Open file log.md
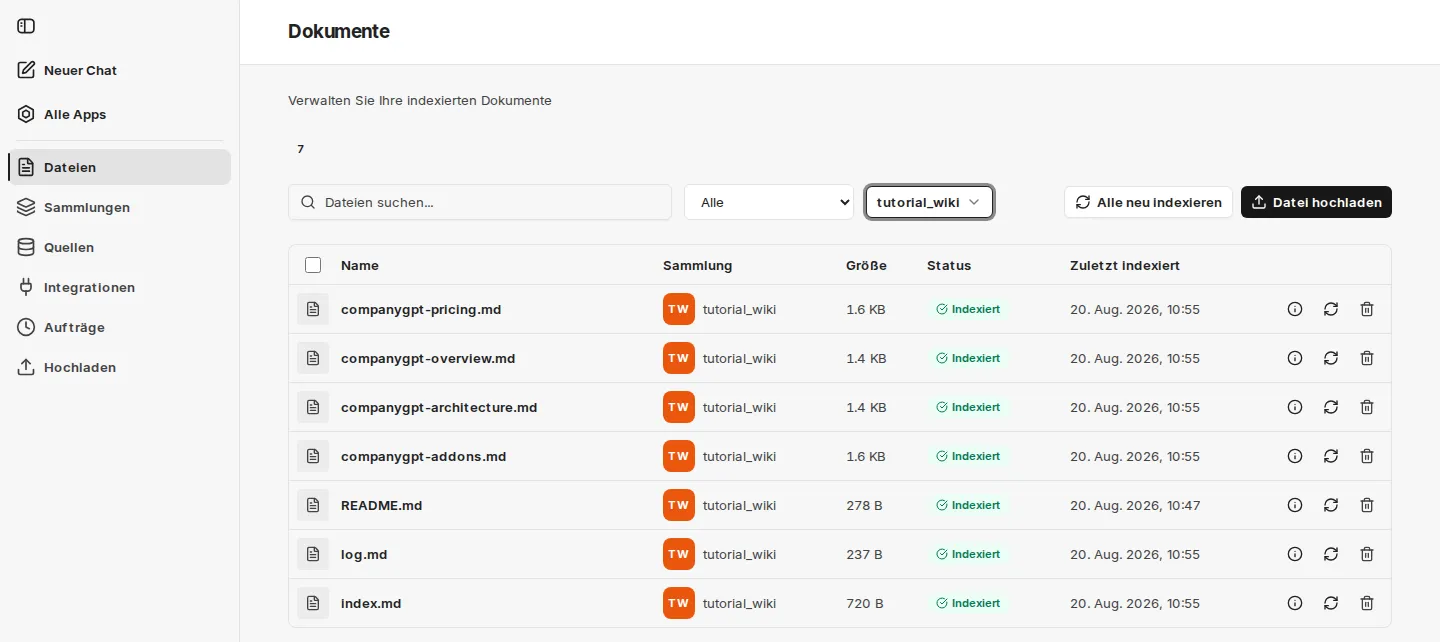 click(x=364, y=554)
